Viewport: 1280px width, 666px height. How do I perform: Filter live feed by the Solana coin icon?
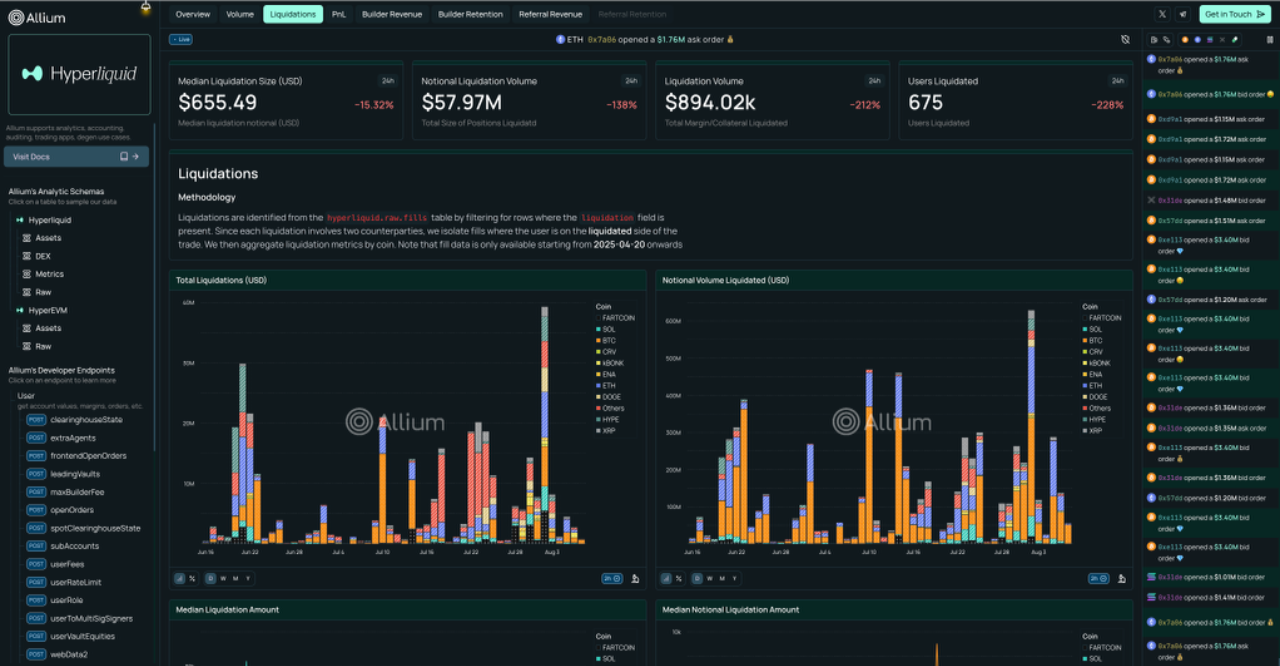point(1210,40)
